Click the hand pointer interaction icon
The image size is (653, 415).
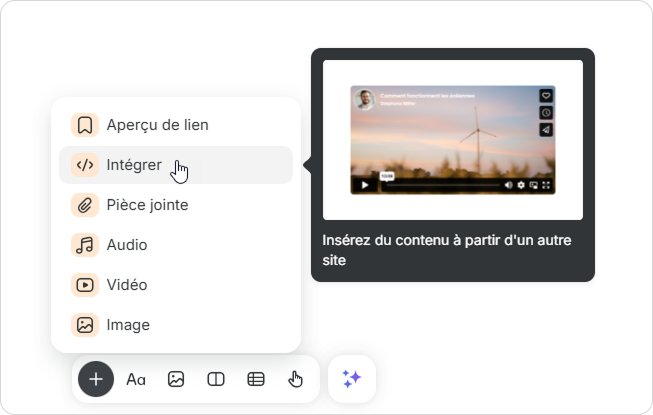295,379
